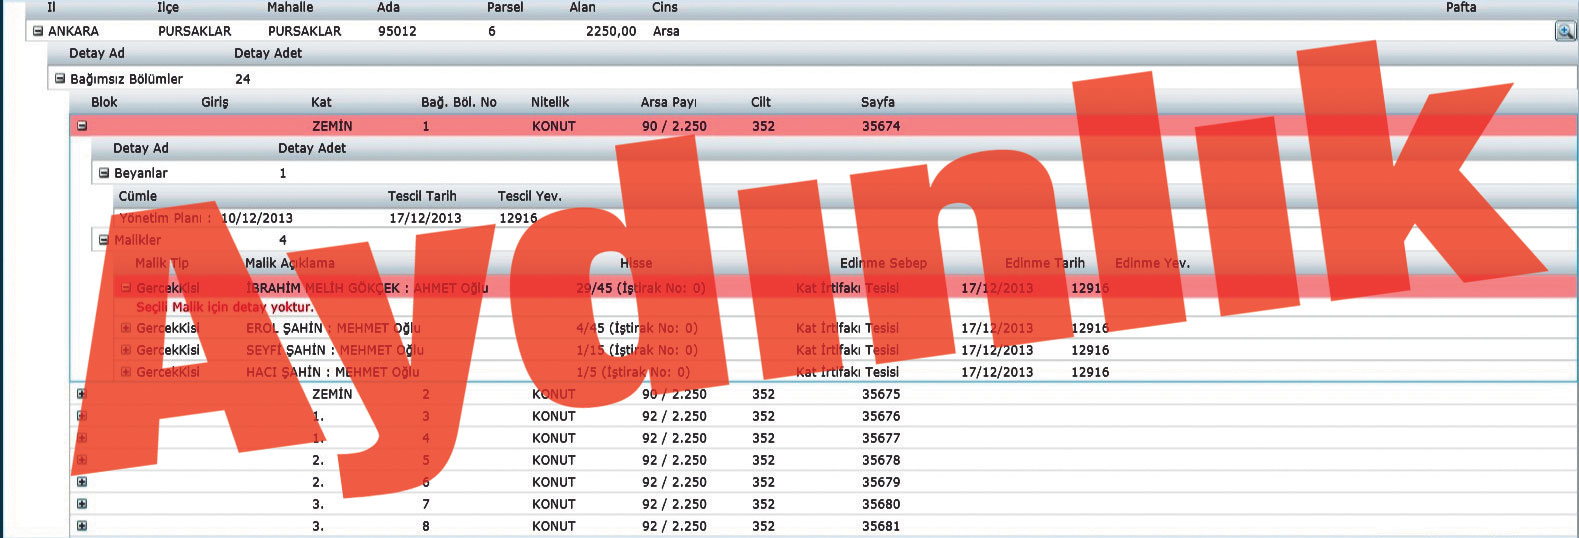Click the Arsa Payı column header
The image size is (1579, 538).
669,102
